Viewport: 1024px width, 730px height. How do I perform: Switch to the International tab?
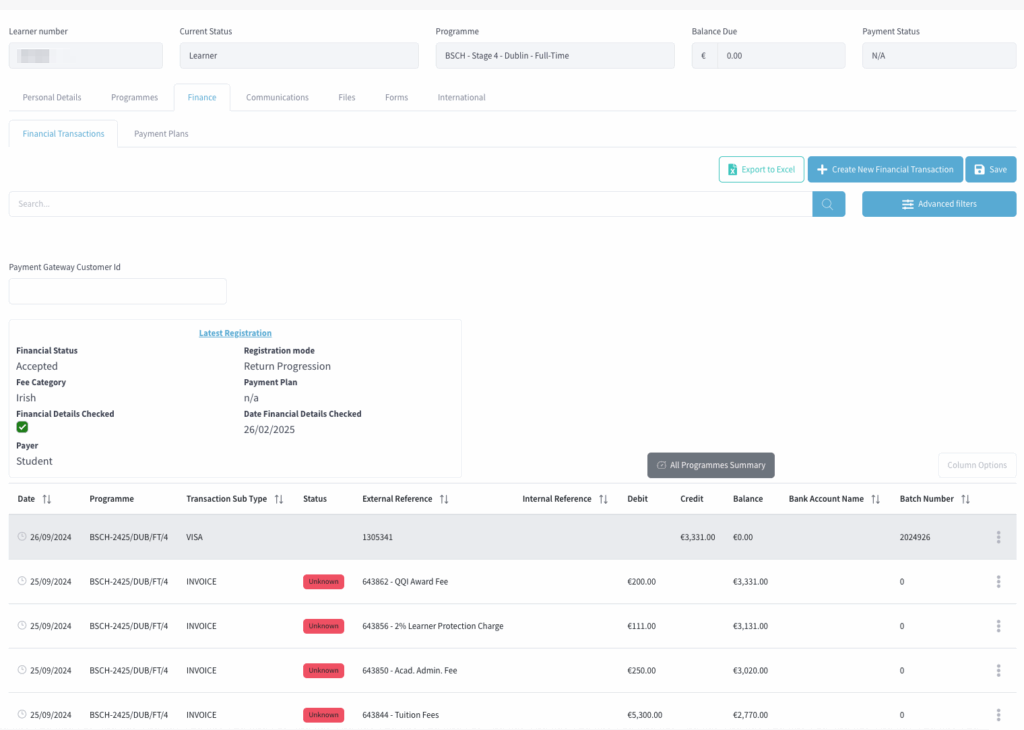(x=462, y=97)
